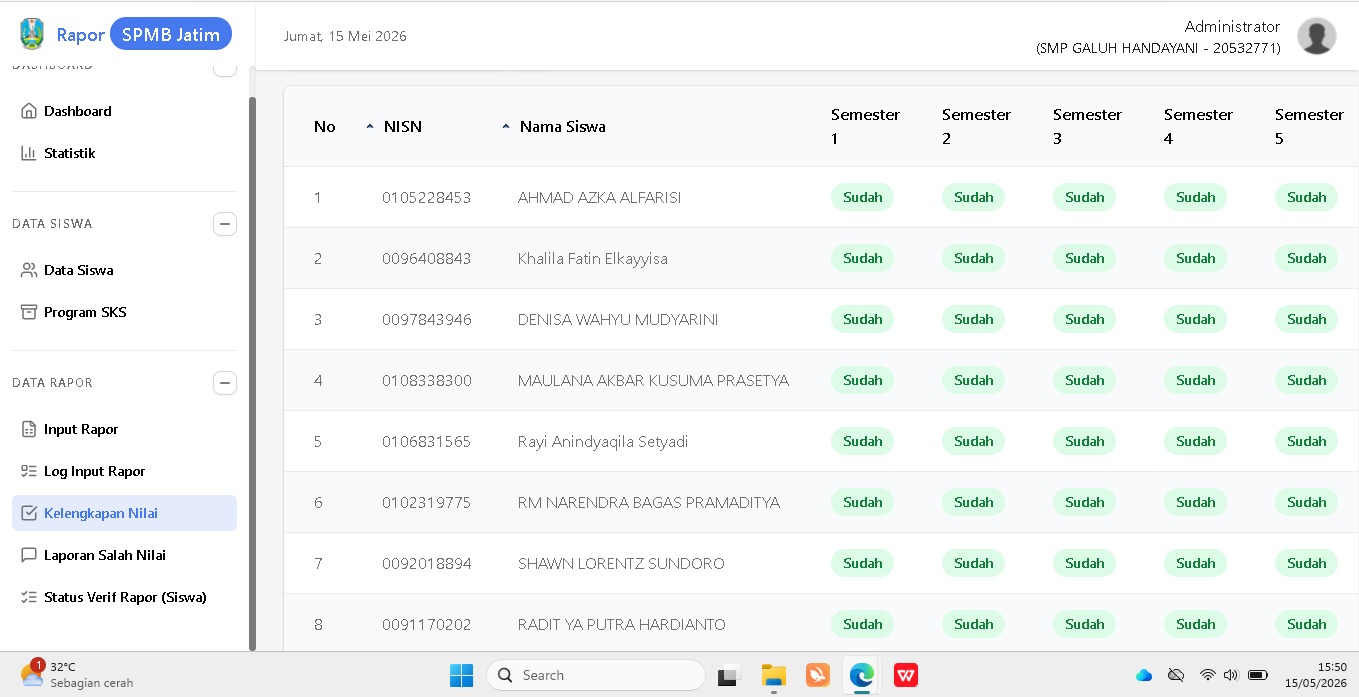The image size is (1359, 697).
Task: Click NISN 0102319775
Action: pos(426,503)
